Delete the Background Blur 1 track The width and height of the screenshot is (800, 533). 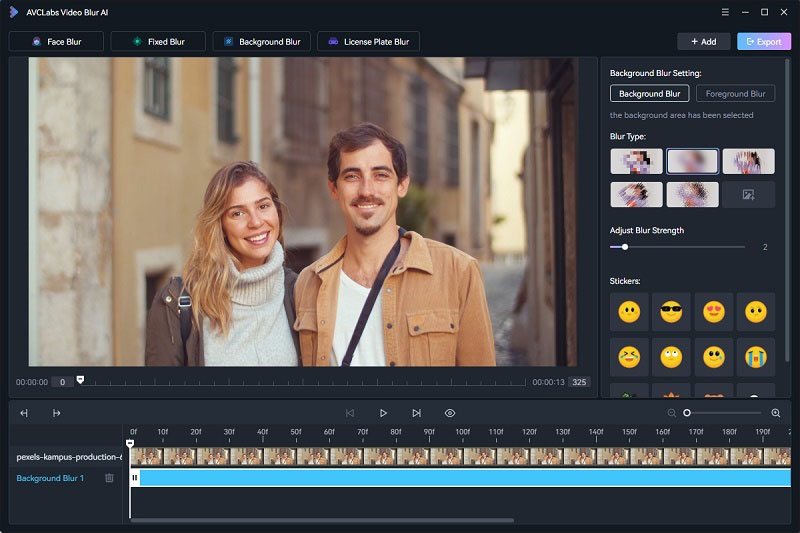point(109,478)
